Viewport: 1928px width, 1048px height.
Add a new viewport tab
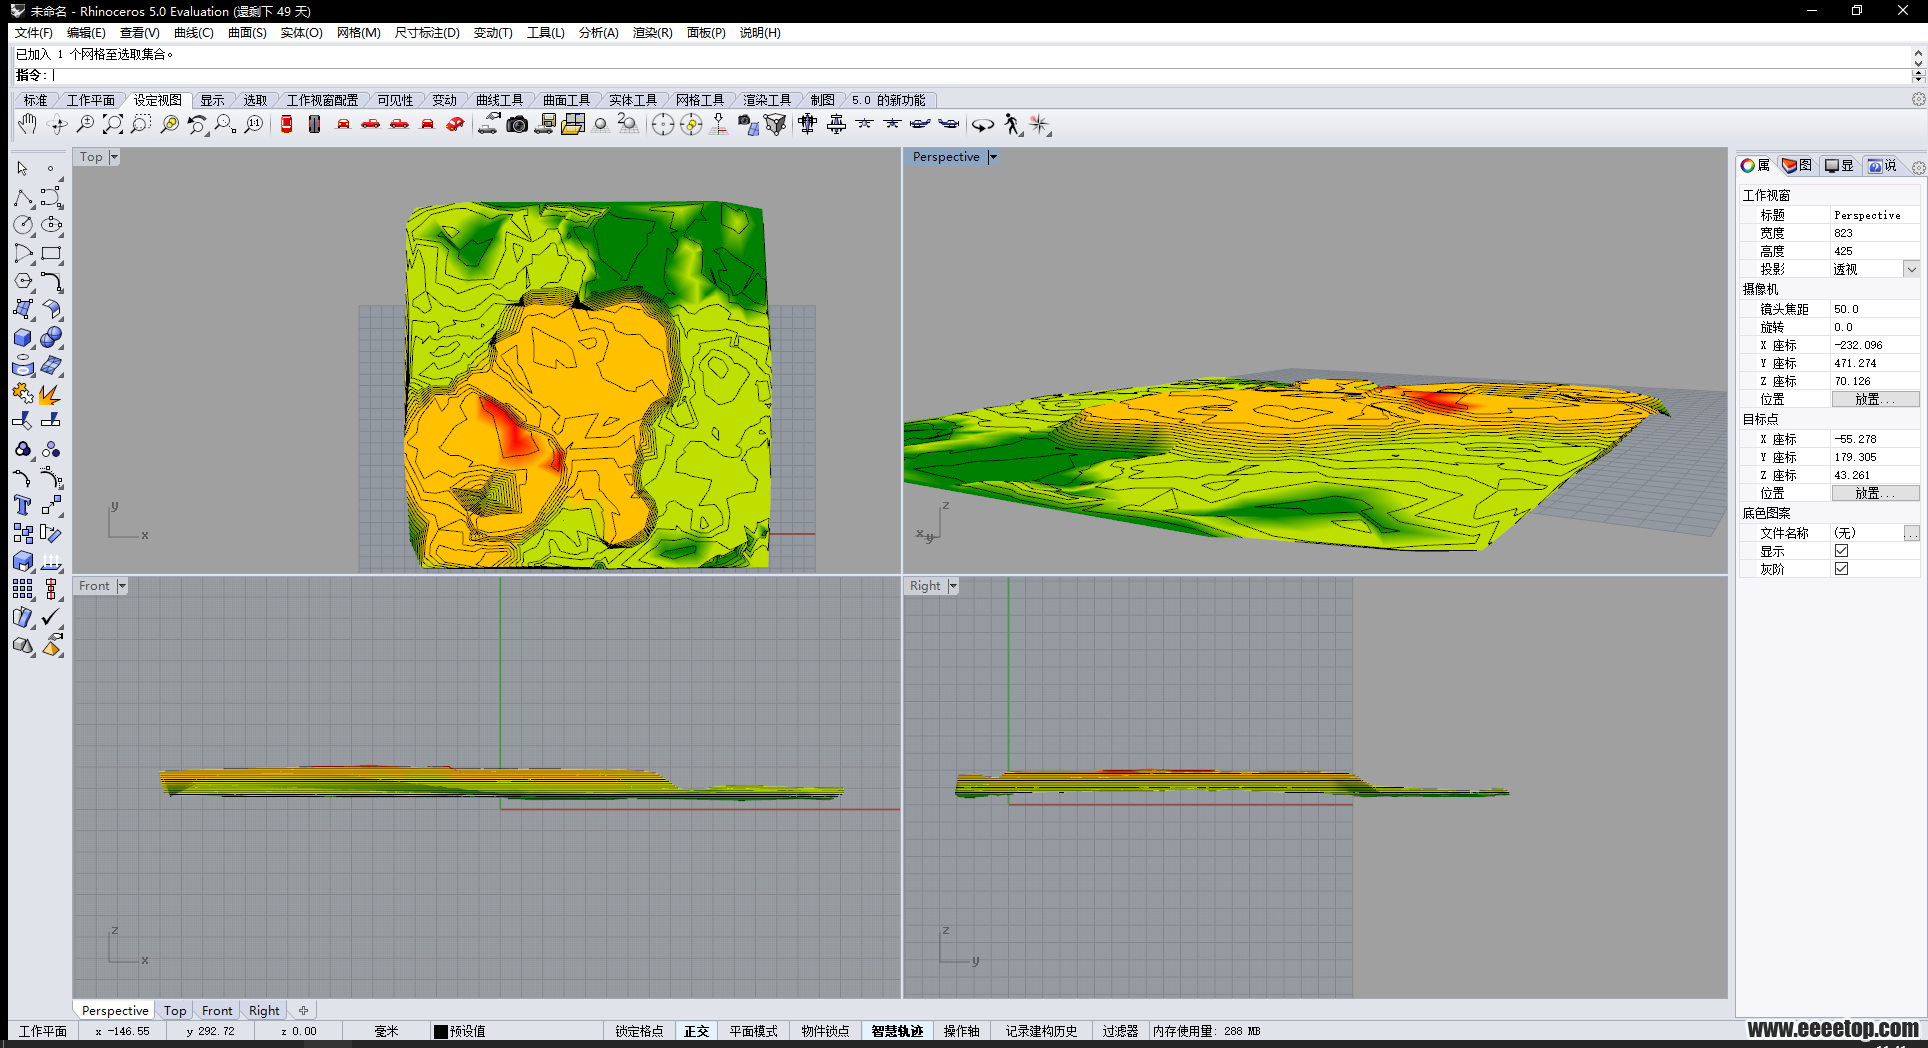coord(303,1011)
